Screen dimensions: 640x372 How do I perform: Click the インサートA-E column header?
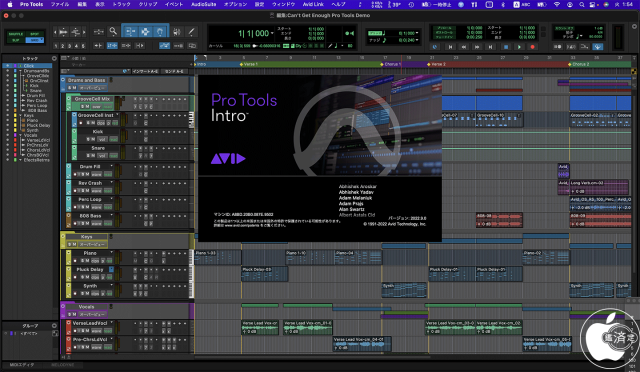coord(145,71)
